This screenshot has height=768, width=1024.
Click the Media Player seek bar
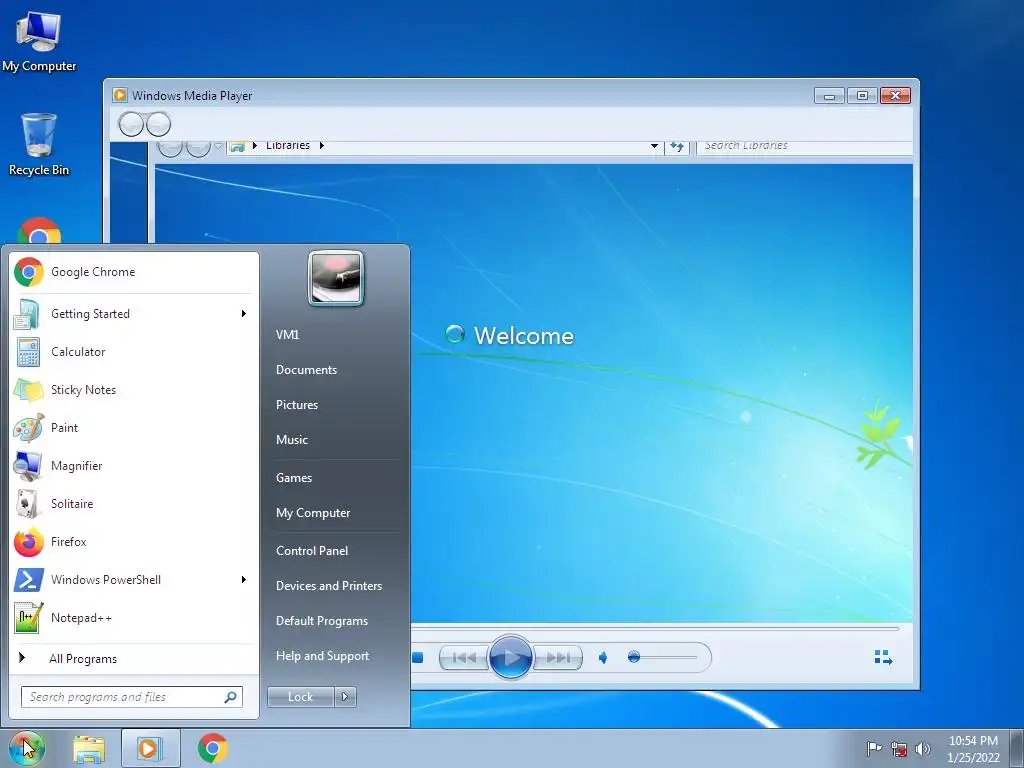(655, 628)
